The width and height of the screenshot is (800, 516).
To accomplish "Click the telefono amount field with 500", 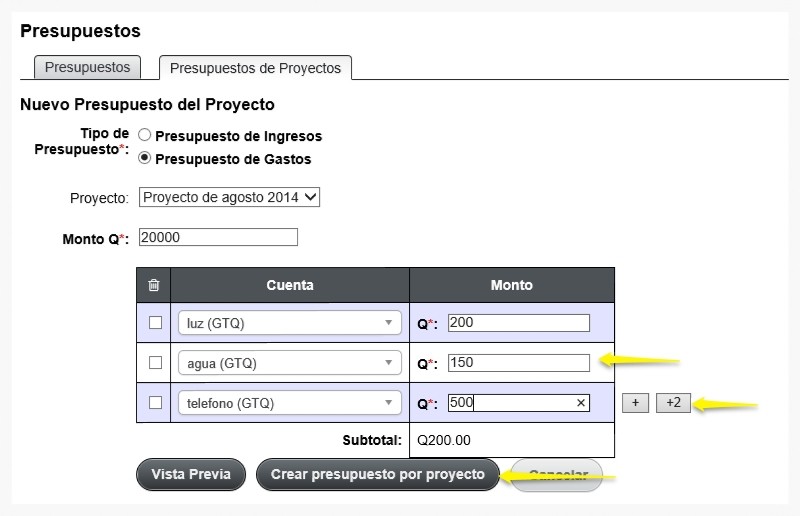I will (519, 403).
